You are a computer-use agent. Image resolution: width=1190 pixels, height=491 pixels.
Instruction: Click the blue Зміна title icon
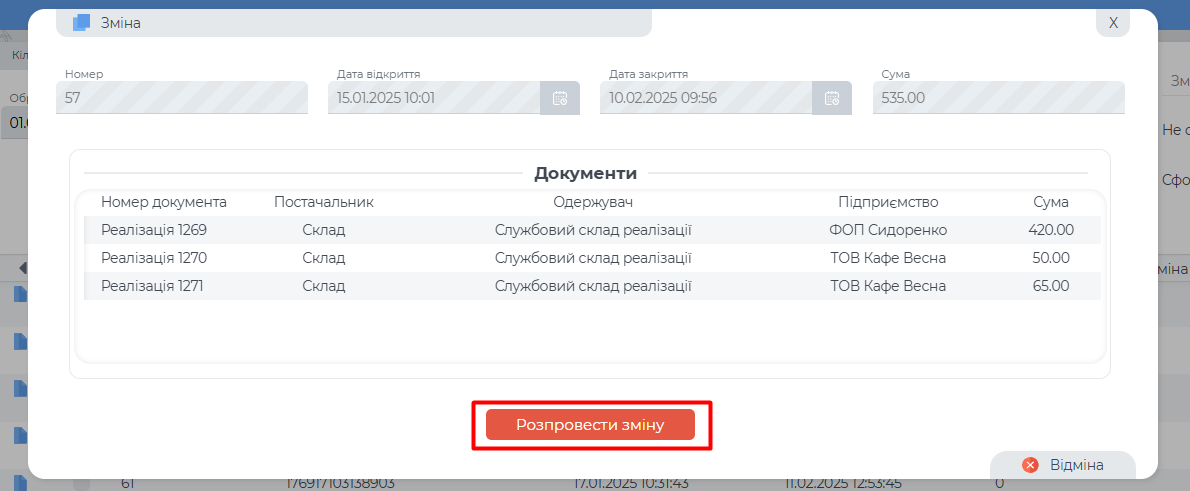pyautogui.click(x=82, y=22)
